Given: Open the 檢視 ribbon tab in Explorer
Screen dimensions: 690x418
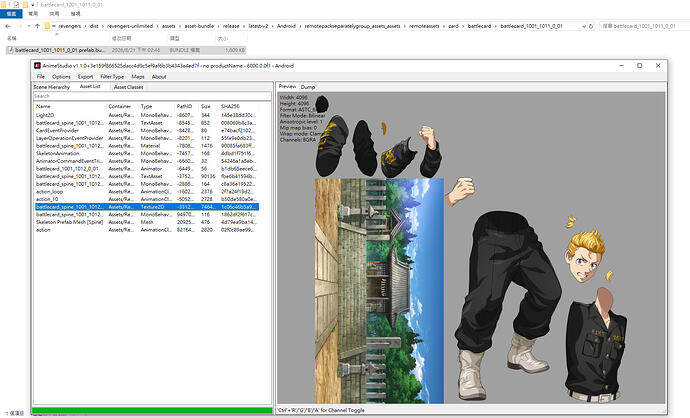Looking at the screenshot, I should pyautogui.click(x=76, y=14).
